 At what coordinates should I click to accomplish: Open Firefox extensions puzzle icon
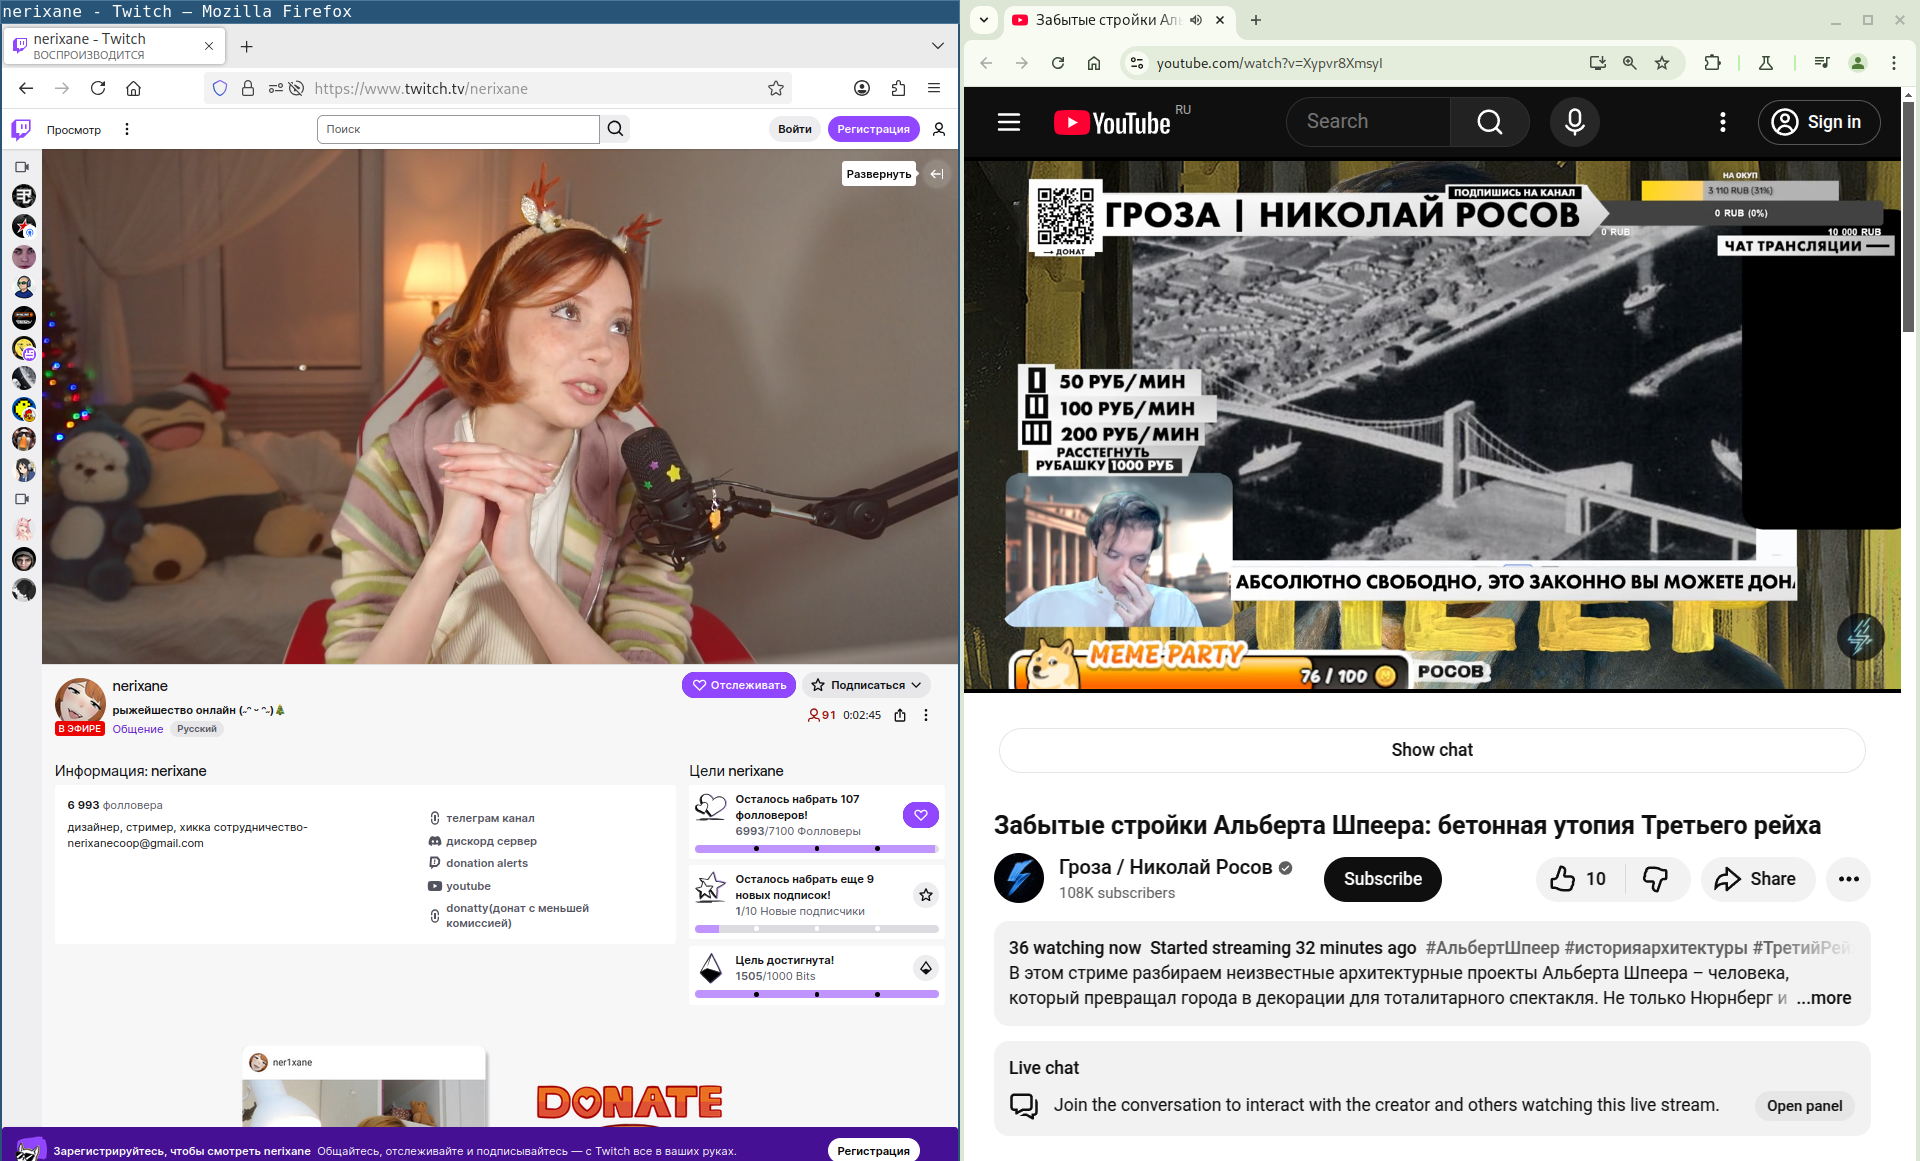pos(898,88)
